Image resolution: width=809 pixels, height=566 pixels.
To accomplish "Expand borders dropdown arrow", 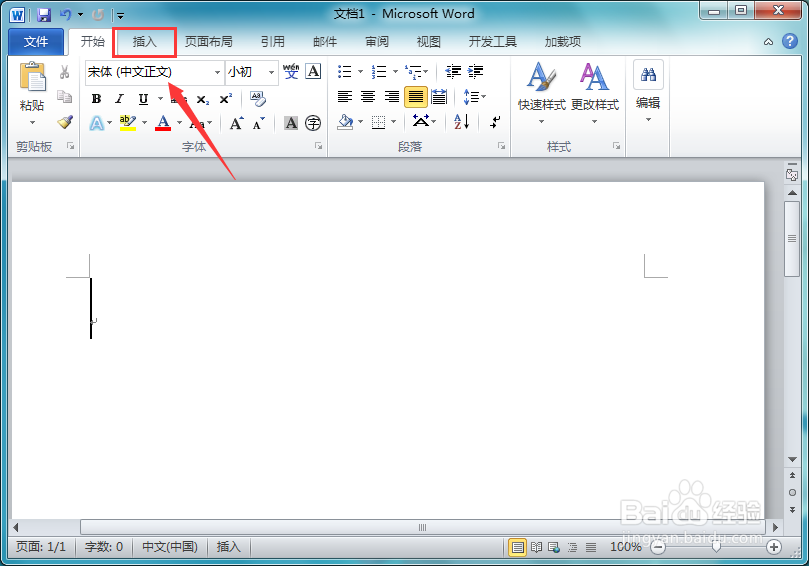I will point(394,122).
